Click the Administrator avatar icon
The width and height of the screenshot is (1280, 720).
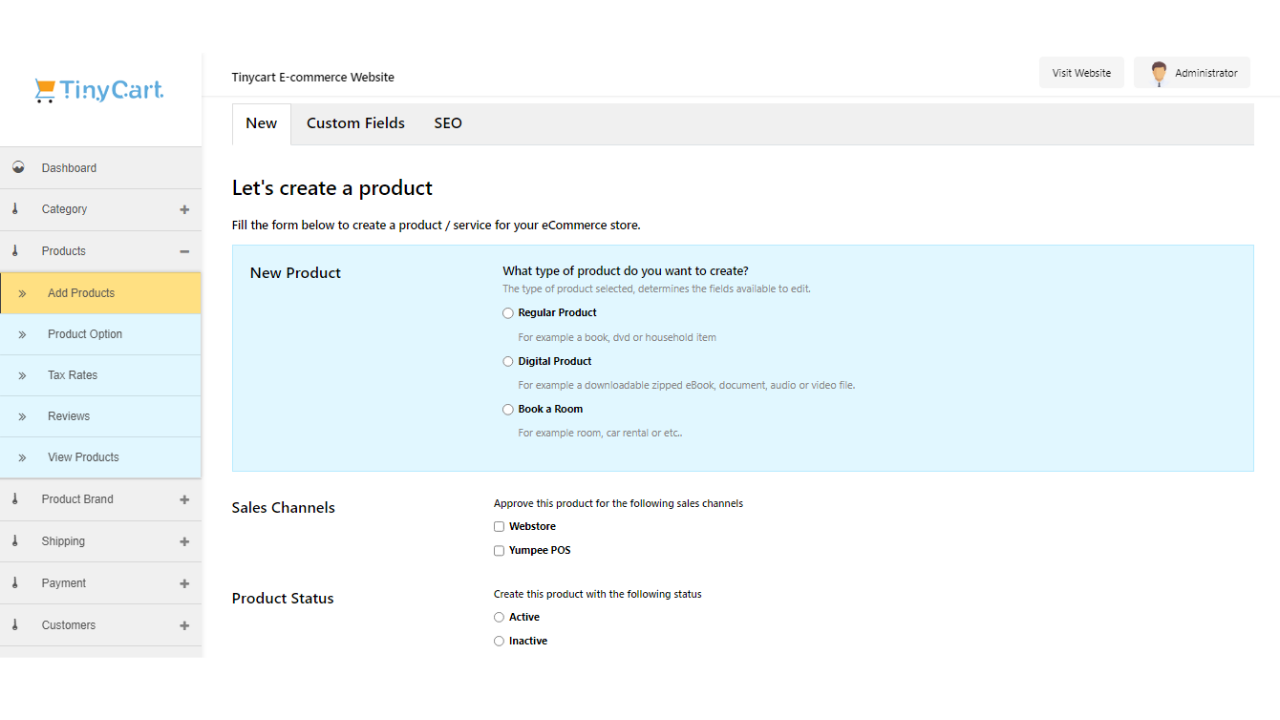1159,73
